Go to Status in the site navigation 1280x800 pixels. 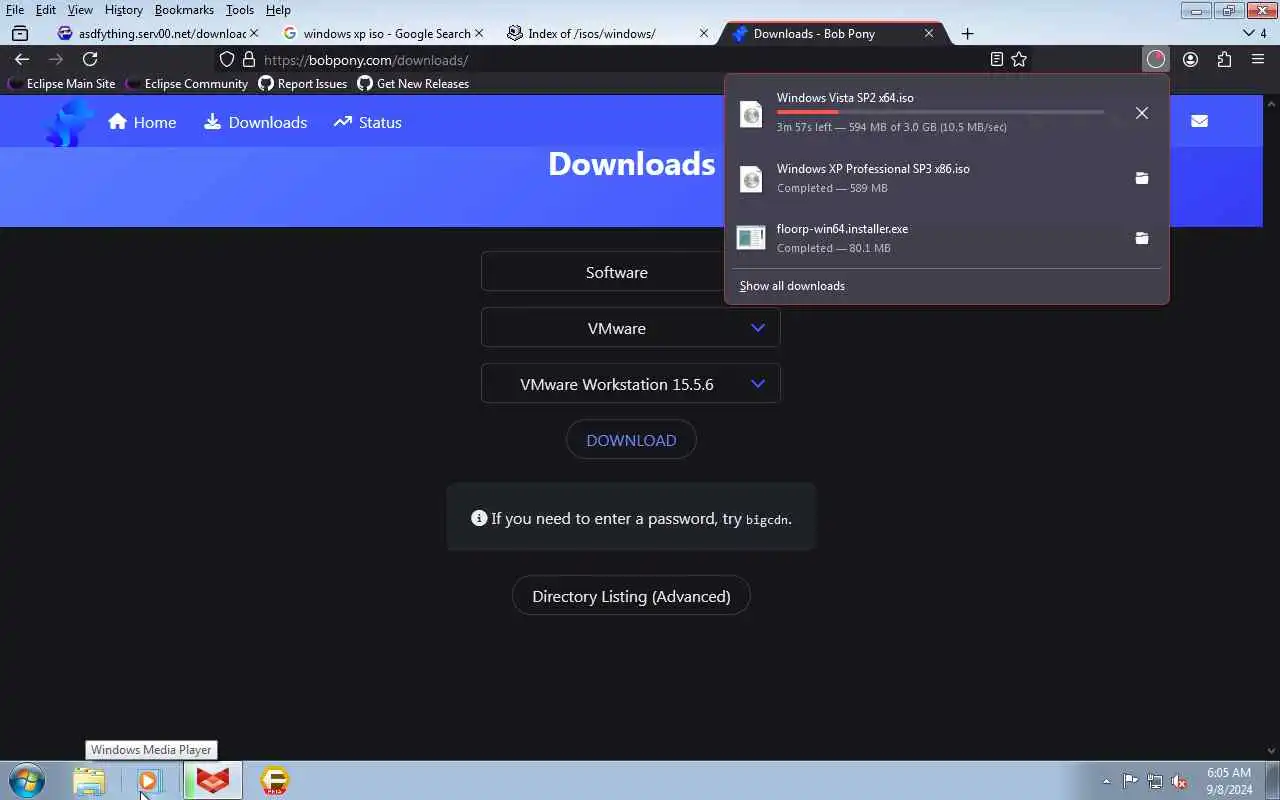click(367, 122)
